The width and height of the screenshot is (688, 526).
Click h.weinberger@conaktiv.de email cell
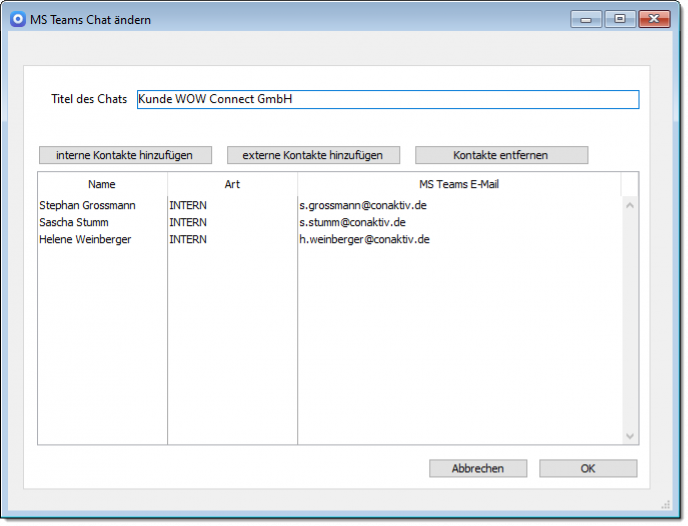(364, 239)
